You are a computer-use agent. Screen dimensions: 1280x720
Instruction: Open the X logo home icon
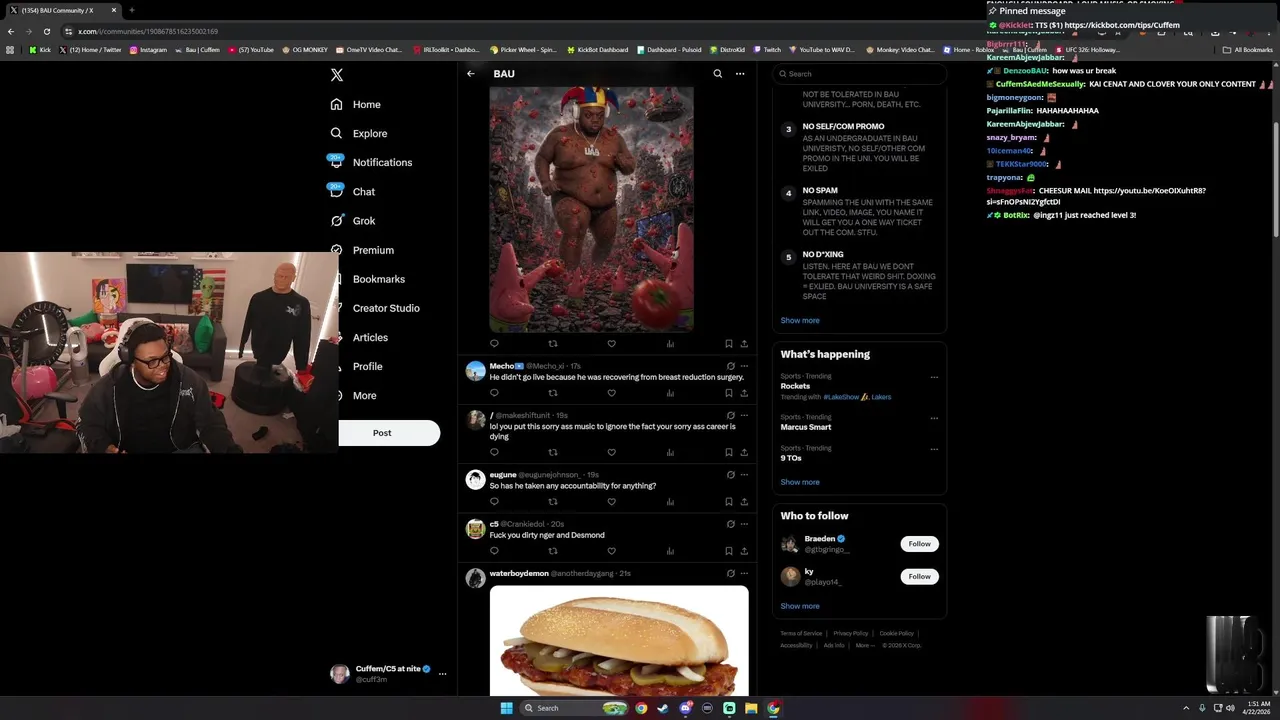pyautogui.click(x=336, y=74)
